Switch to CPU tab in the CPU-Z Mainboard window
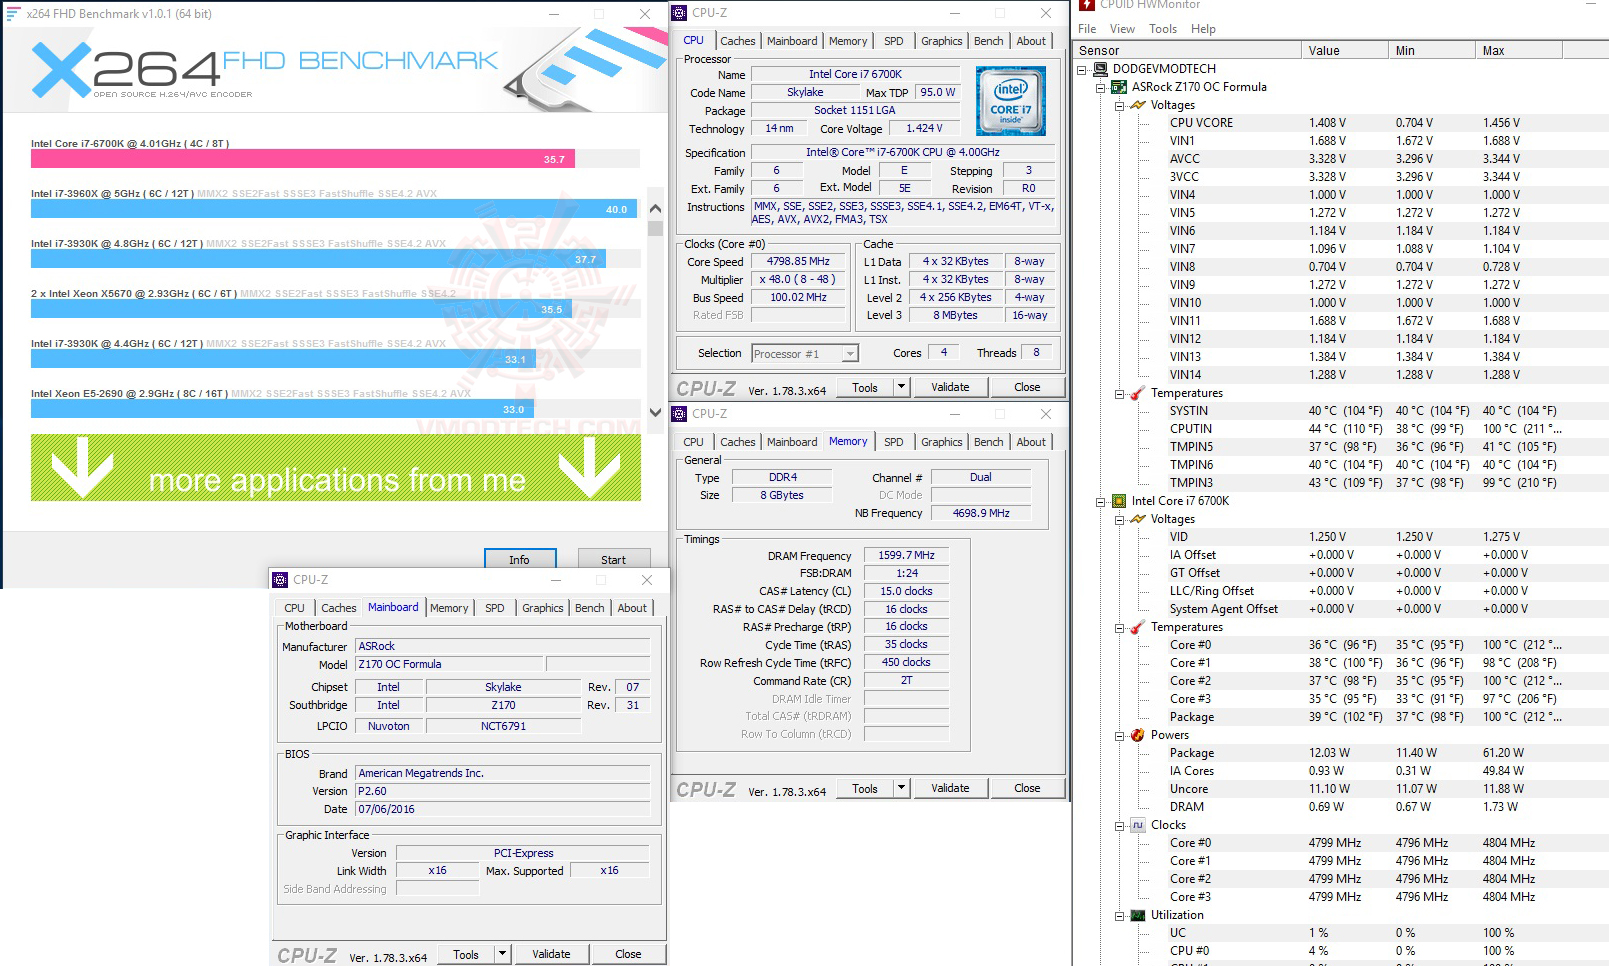 294,608
